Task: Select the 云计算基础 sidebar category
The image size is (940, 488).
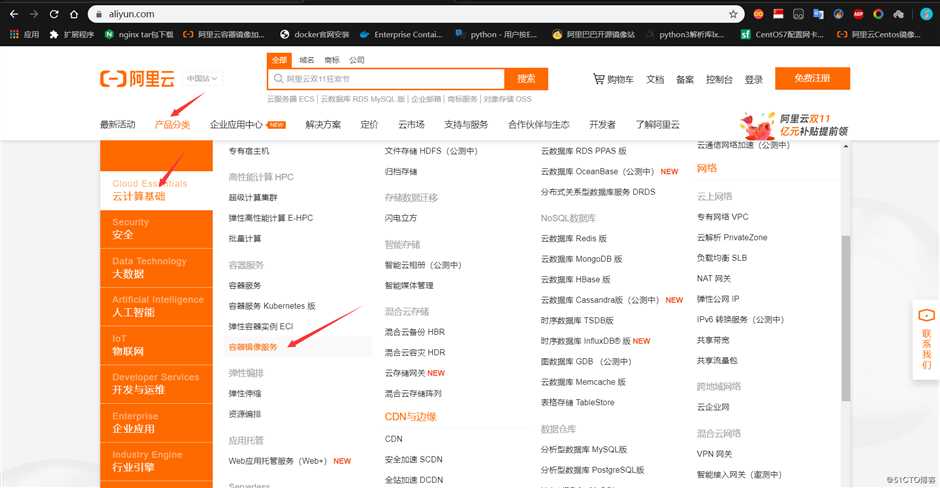Action: (x=156, y=190)
